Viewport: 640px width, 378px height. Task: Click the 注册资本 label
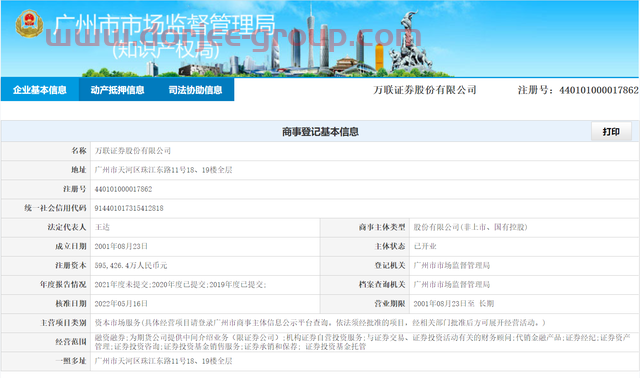[71, 265]
